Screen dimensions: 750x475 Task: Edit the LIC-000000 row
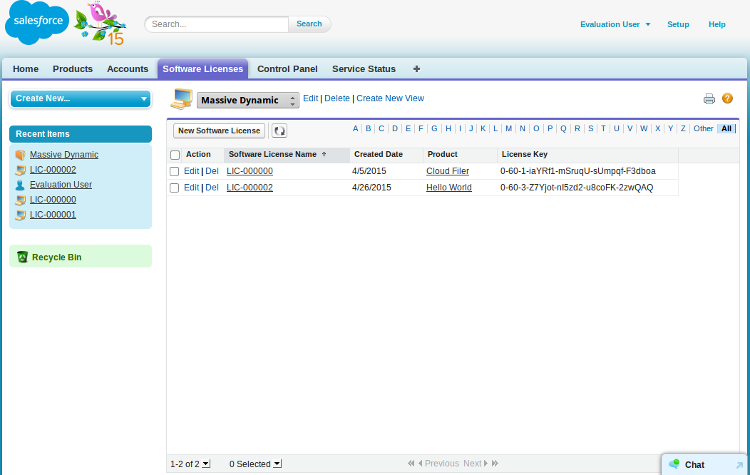tap(191, 171)
